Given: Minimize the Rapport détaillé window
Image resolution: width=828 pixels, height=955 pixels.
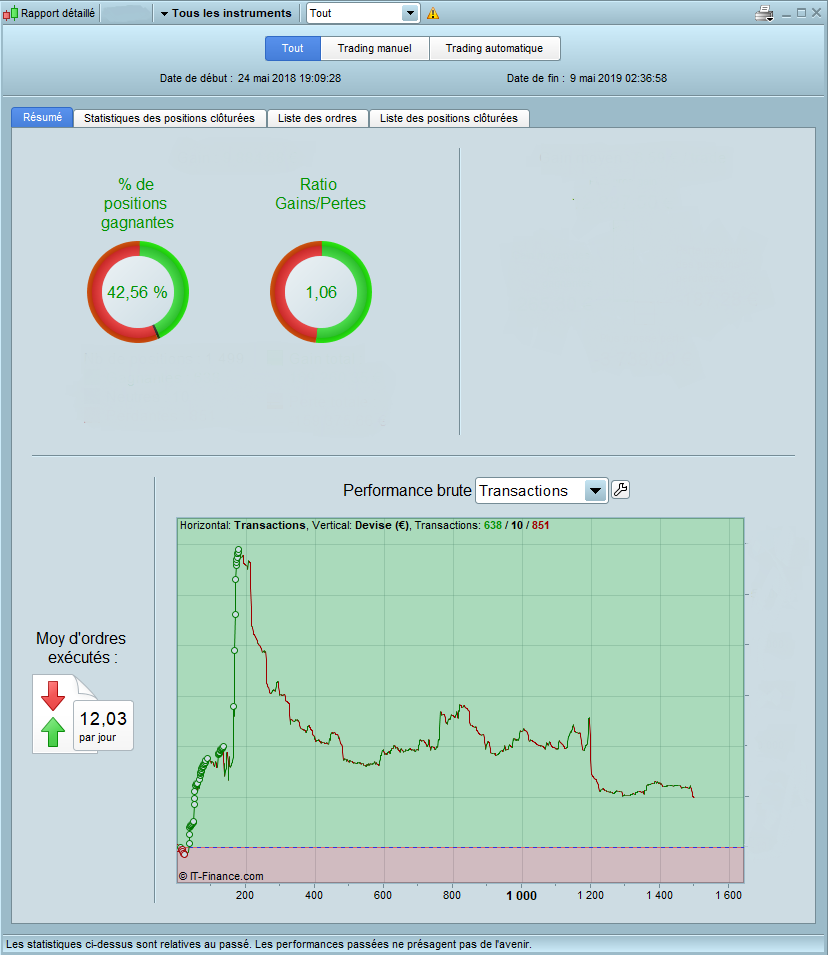Looking at the screenshot, I should click(787, 13).
